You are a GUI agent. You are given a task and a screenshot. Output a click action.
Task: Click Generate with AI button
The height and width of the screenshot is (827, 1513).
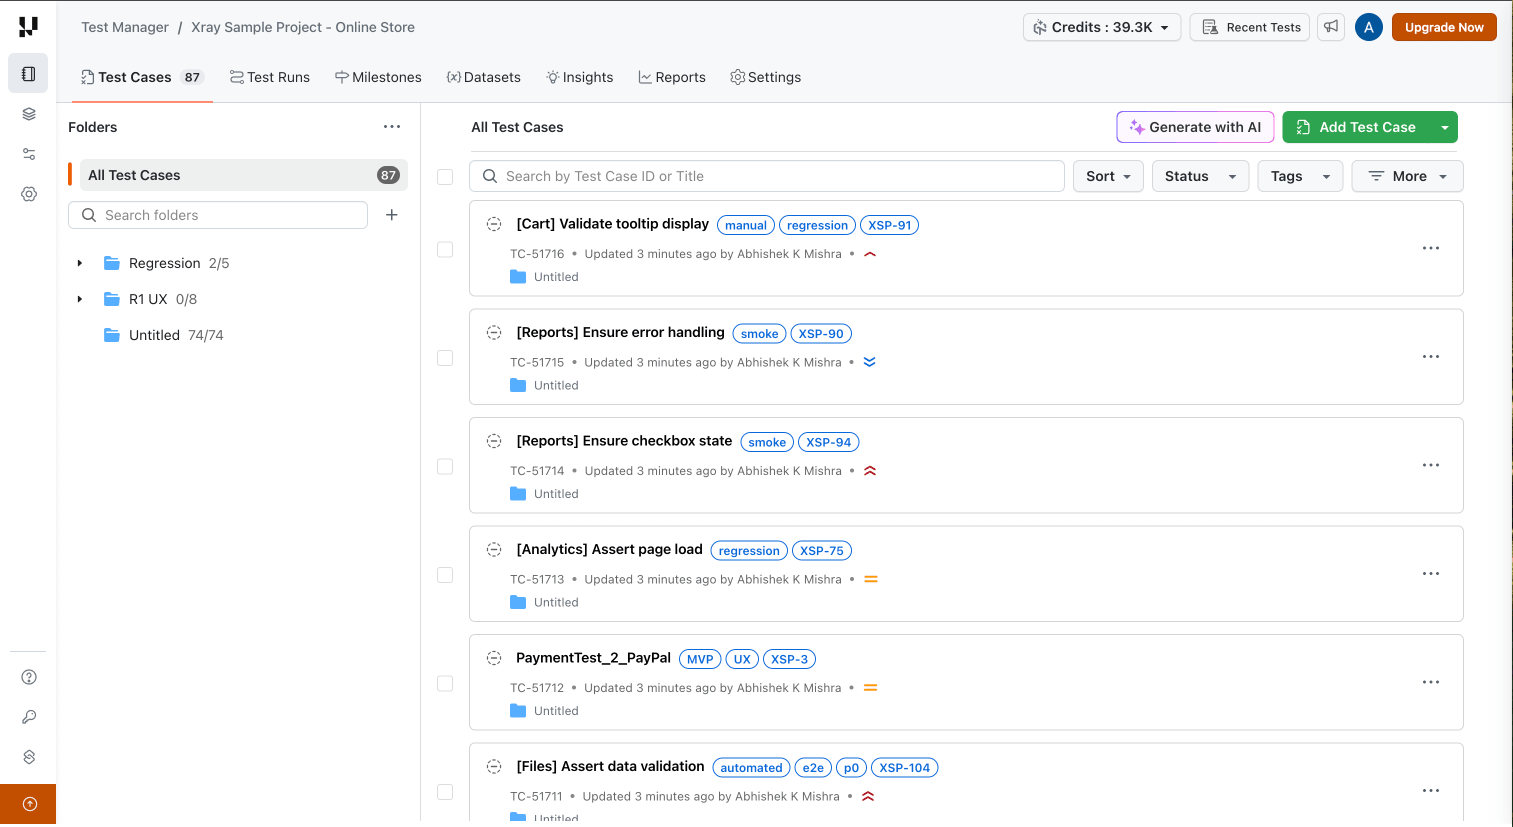[x=1195, y=127]
